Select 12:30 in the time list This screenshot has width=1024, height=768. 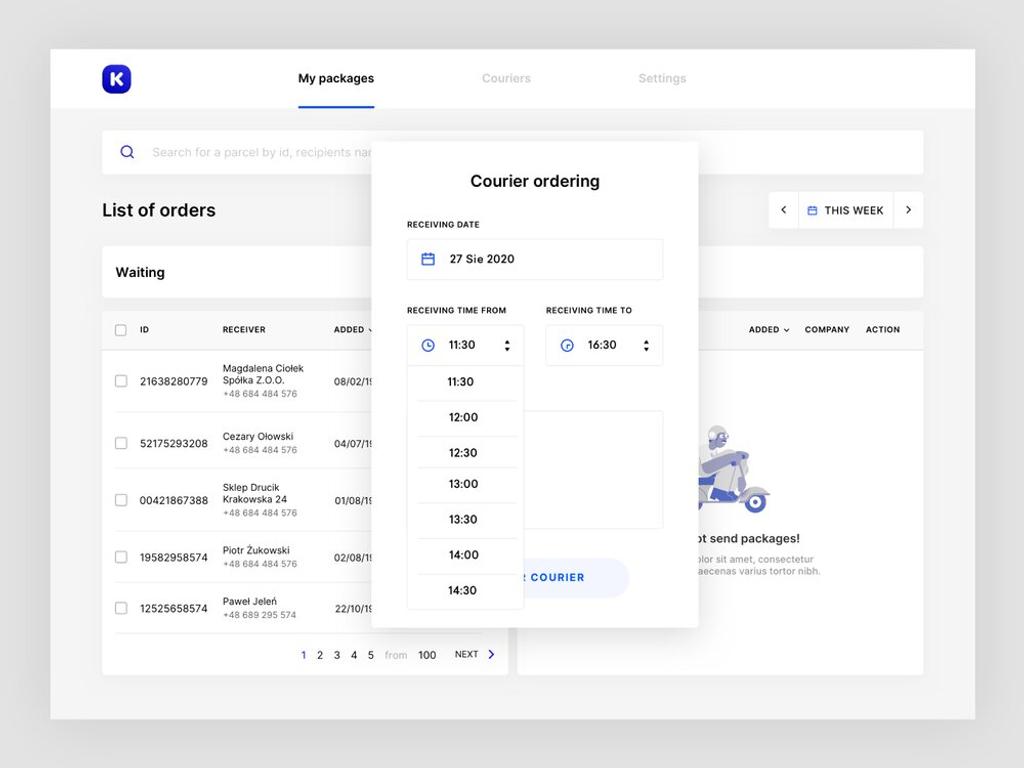463,453
